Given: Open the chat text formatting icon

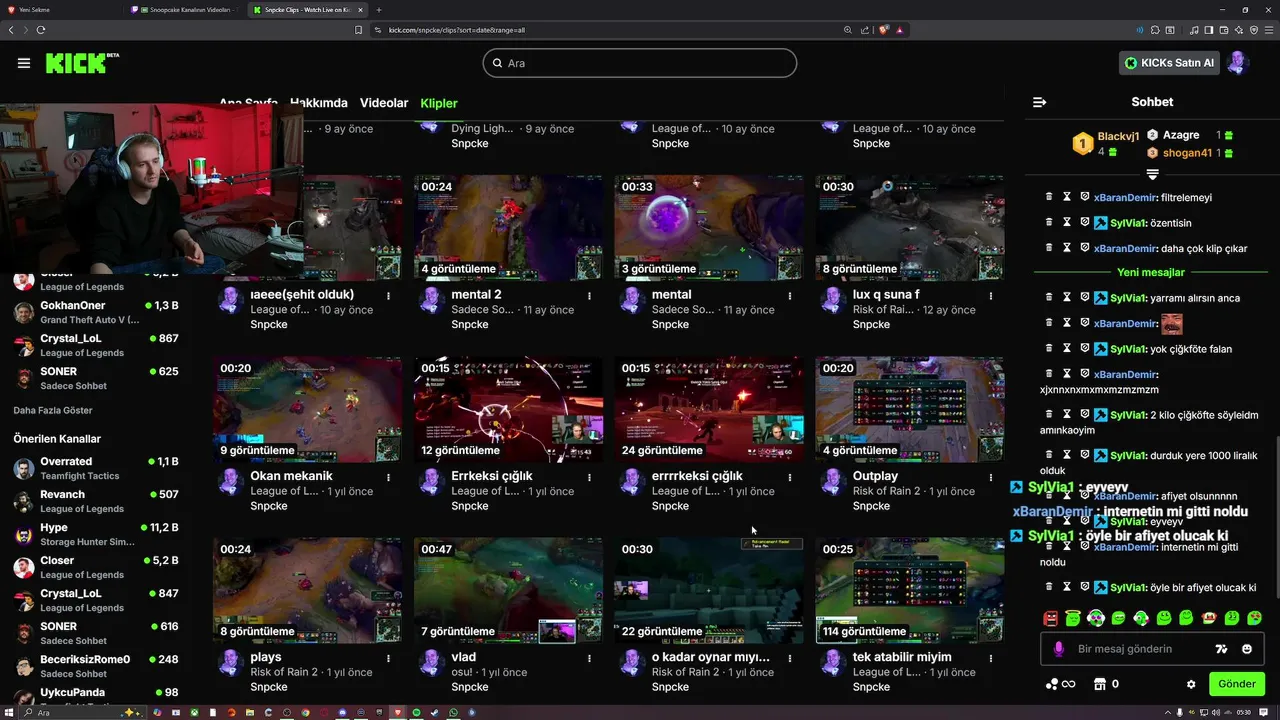Looking at the screenshot, I should pyautogui.click(x=1221, y=649).
